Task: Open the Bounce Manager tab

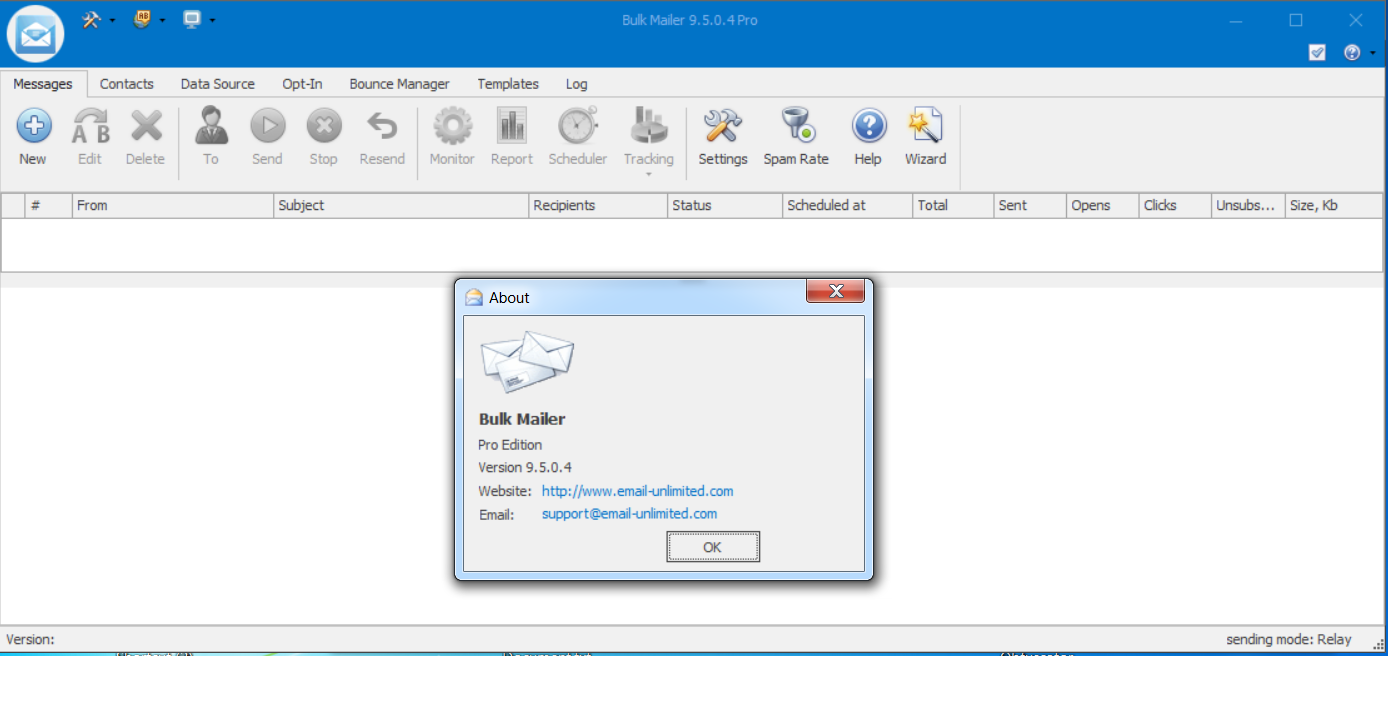Action: [x=399, y=84]
